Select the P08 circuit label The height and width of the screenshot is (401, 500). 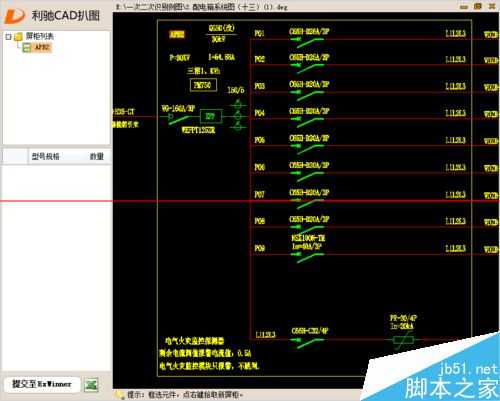pyautogui.click(x=259, y=221)
